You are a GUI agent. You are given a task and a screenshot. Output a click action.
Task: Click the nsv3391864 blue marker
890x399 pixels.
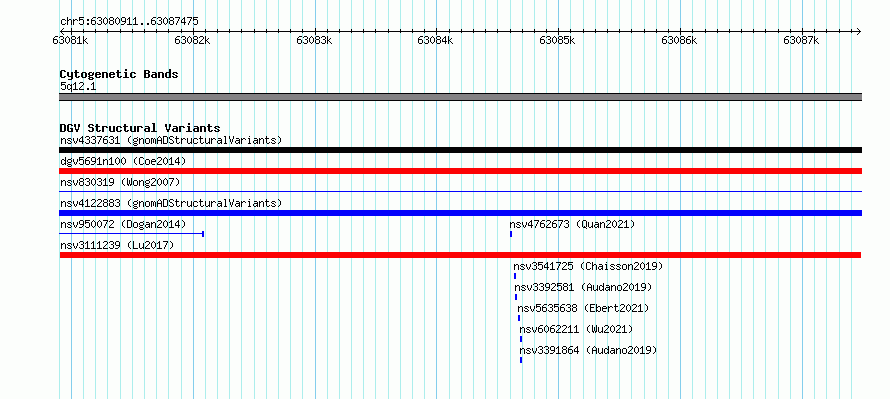(x=521, y=360)
